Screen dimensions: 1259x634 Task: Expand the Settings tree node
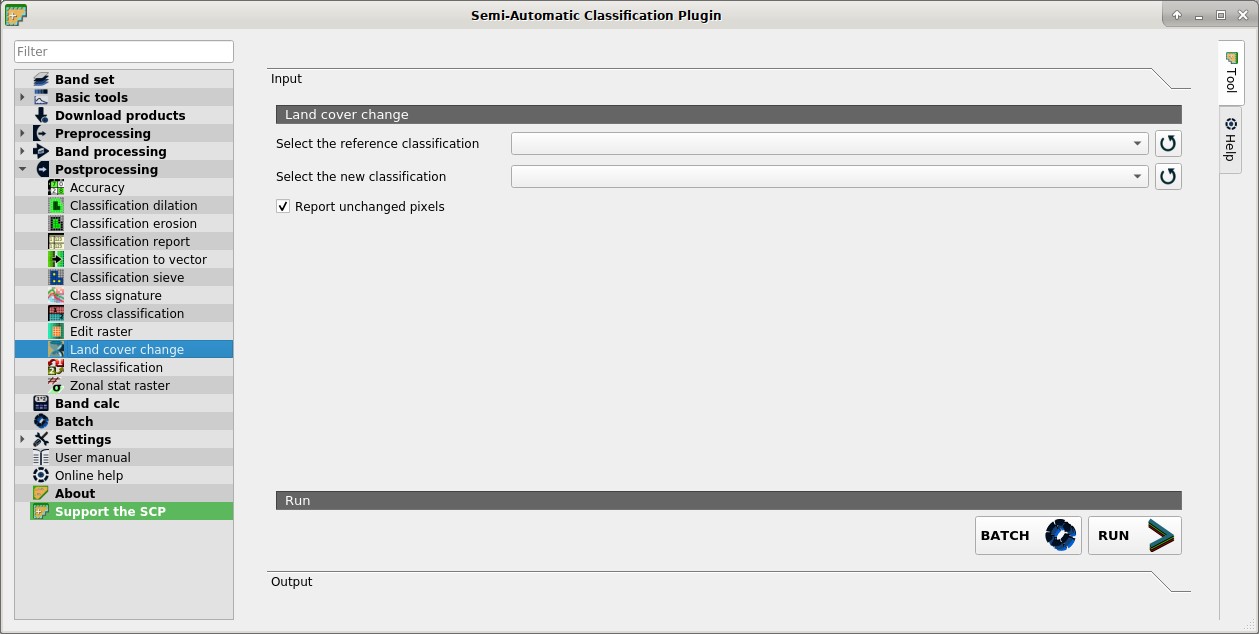(22, 439)
